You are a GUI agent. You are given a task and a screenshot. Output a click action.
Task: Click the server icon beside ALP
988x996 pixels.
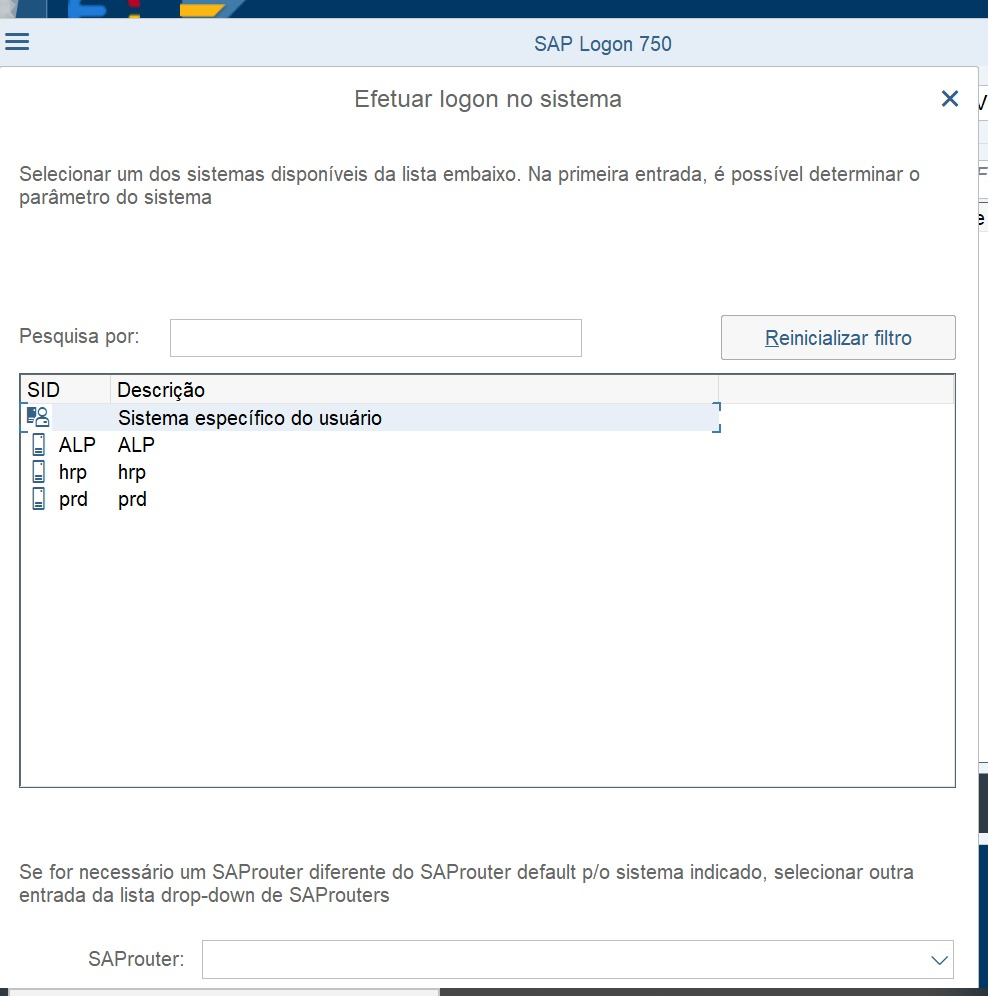click(x=39, y=445)
